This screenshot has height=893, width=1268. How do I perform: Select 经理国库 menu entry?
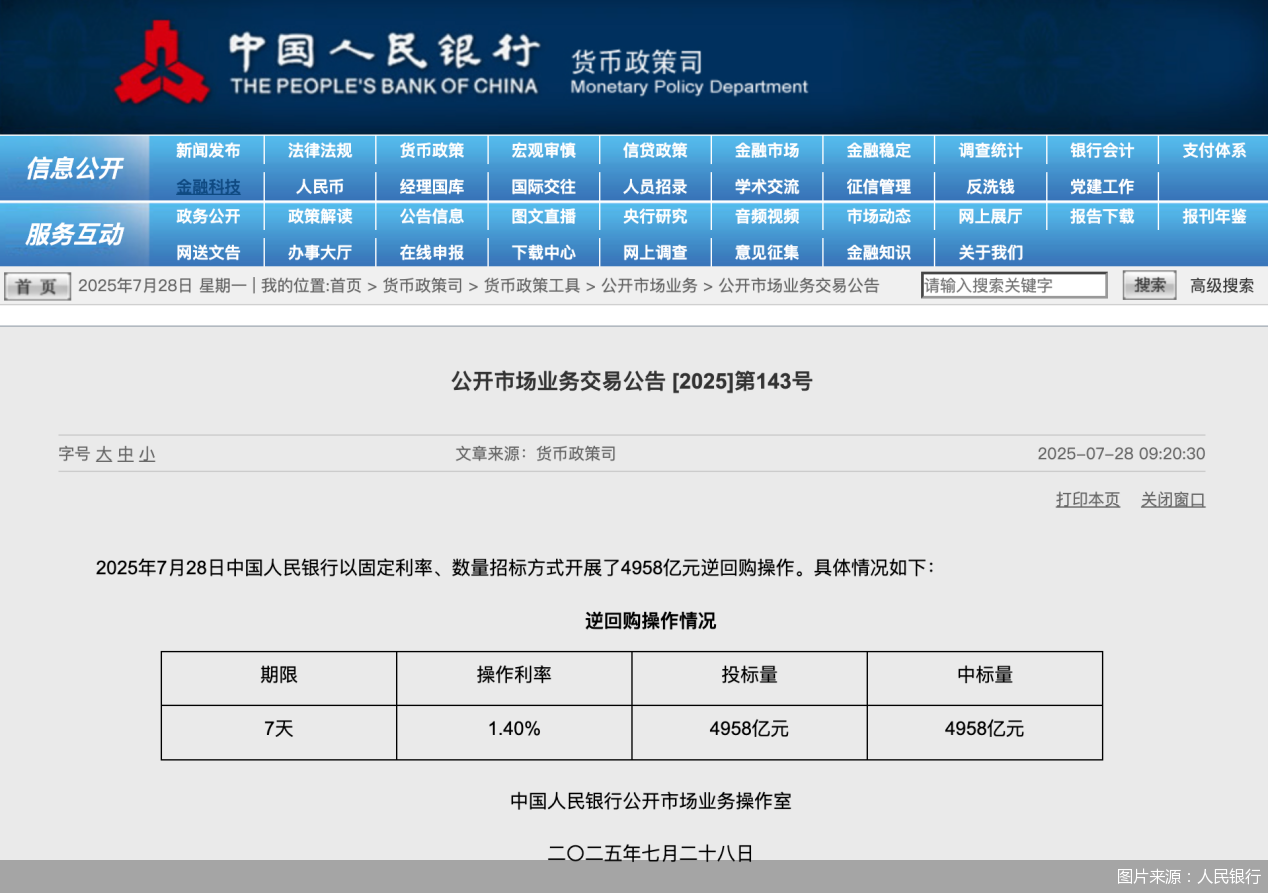(432, 187)
